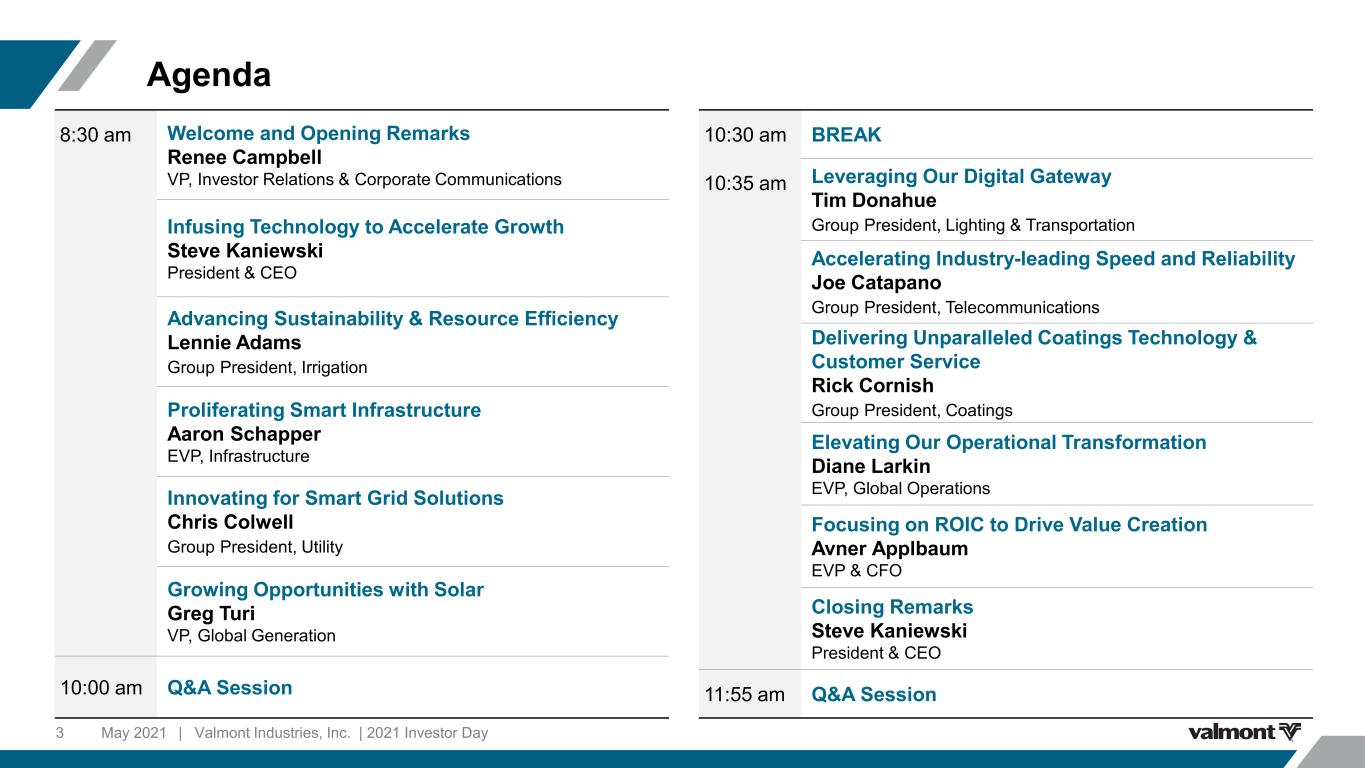This screenshot has height=768, width=1365.
Task: Click the 10:00 am Q&A Session
Action: click(x=230, y=688)
